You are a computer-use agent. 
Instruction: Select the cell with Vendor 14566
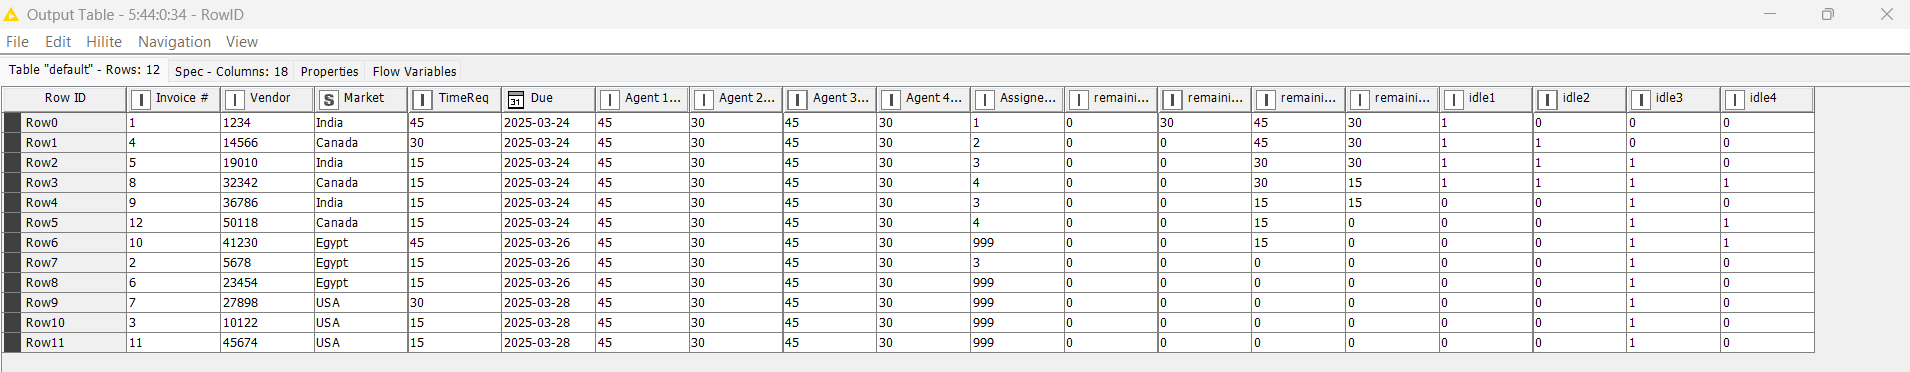[267, 143]
